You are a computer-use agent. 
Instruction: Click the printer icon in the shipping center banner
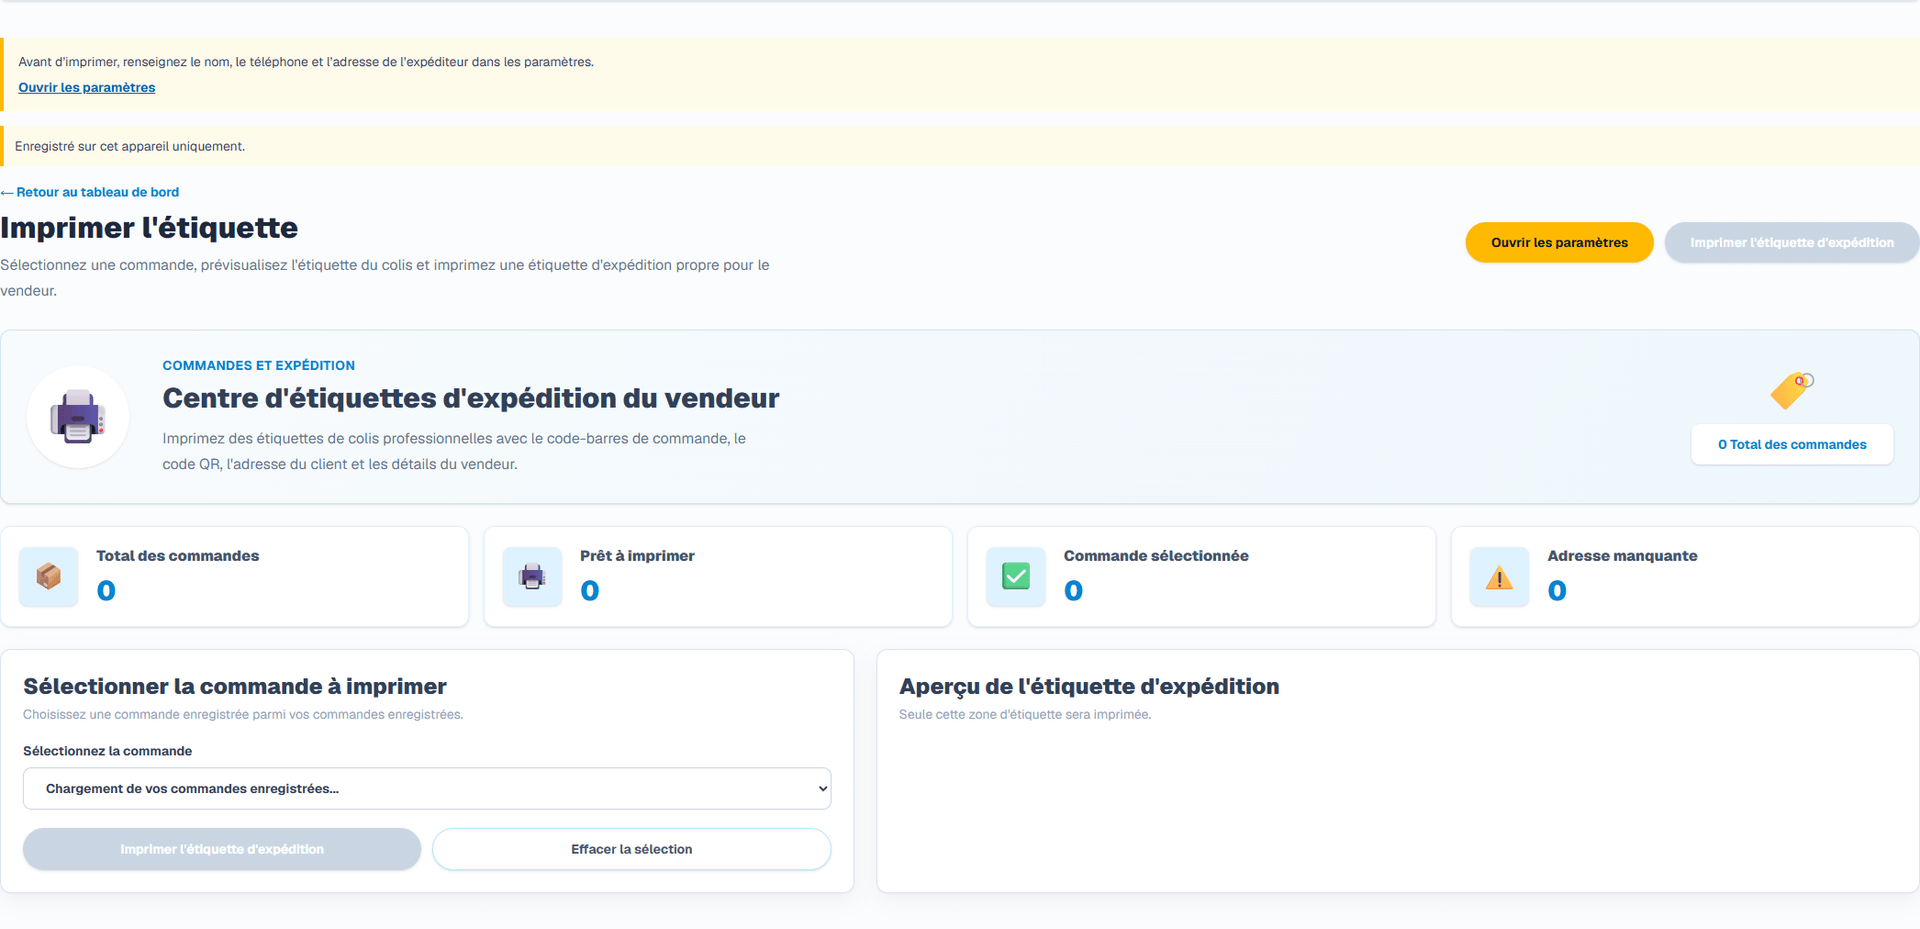coord(78,417)
